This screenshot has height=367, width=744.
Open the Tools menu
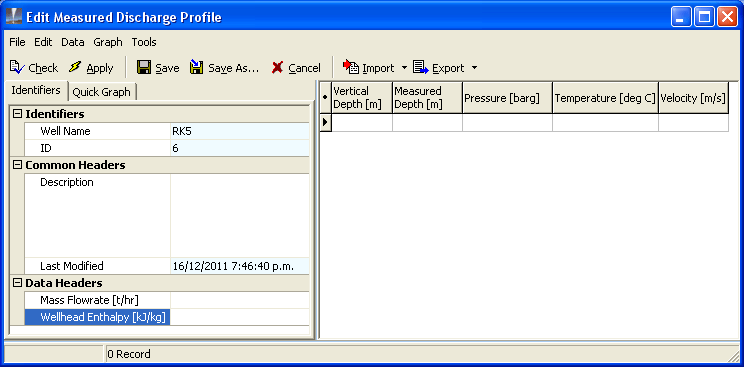point(144,42)
